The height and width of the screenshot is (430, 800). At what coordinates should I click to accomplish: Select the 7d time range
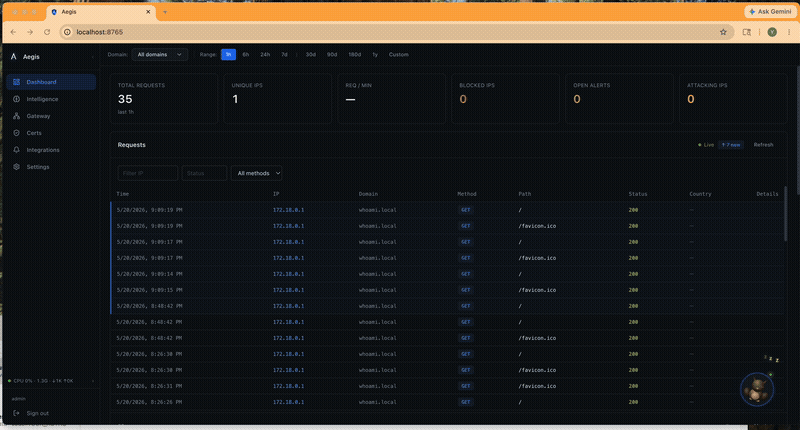pyautogui.click(x=284, y=55)
